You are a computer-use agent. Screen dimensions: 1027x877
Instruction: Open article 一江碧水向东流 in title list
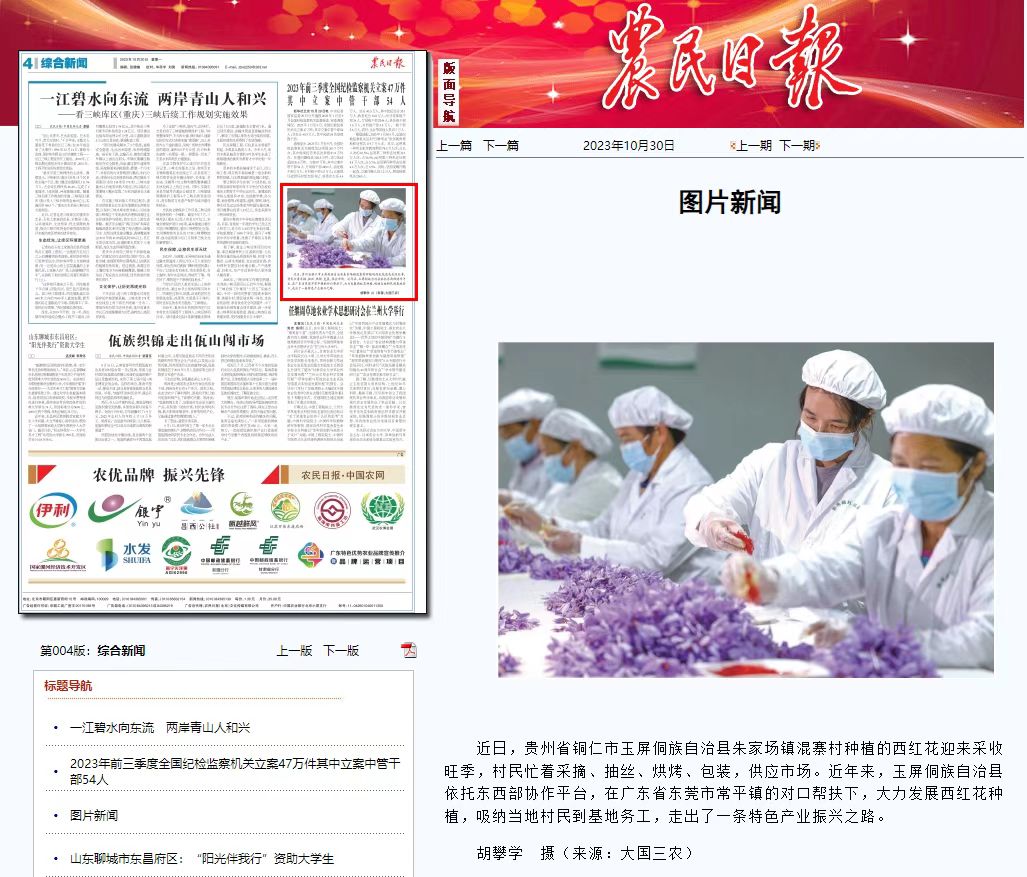(x=160, y=727)
